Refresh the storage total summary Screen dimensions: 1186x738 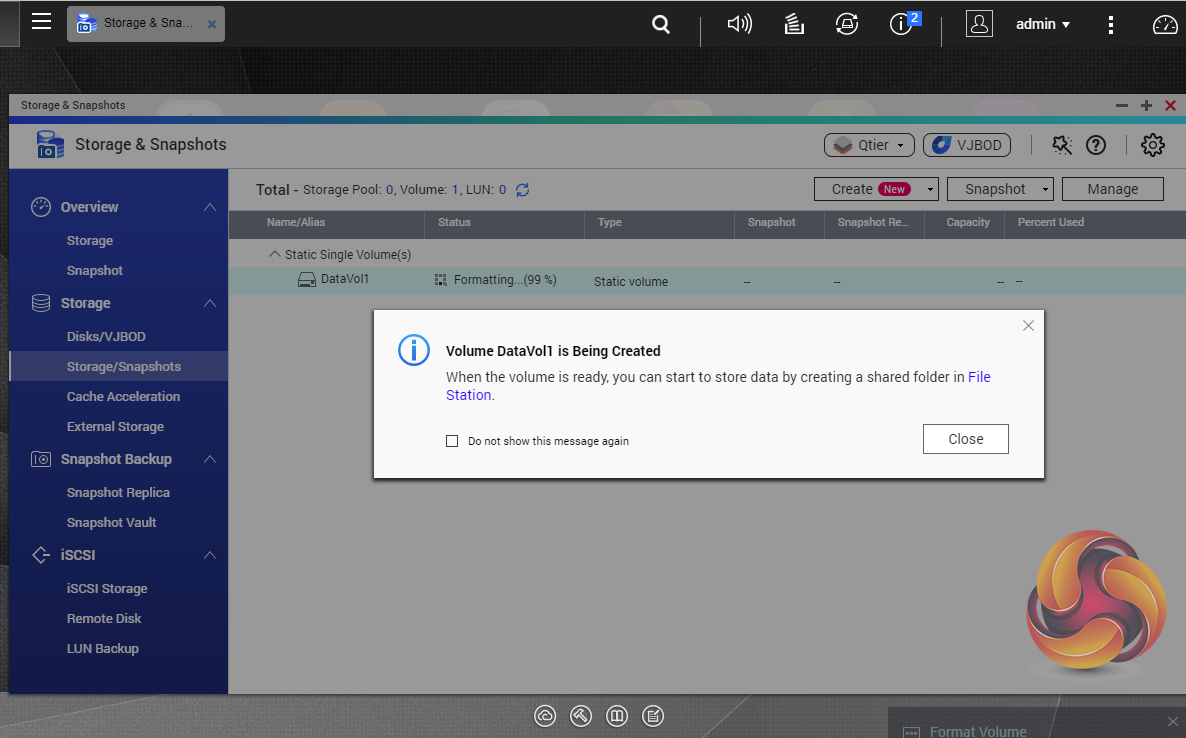point(522,189)
